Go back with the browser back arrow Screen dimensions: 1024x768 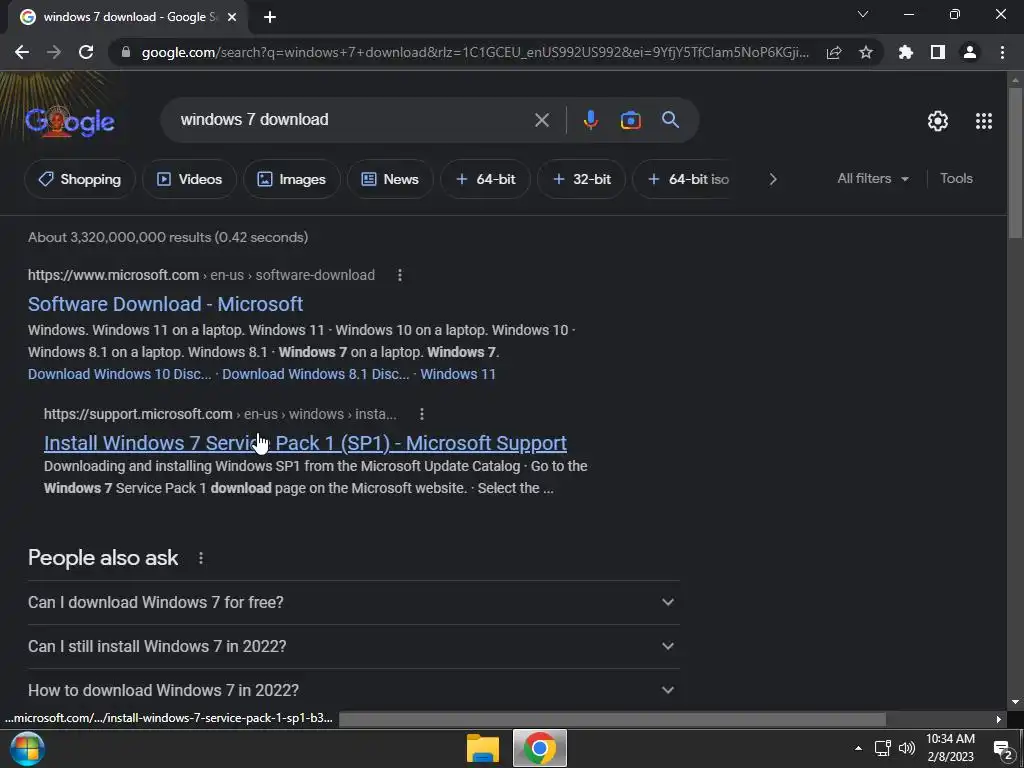pyautogui.click(x=22, y=52)
